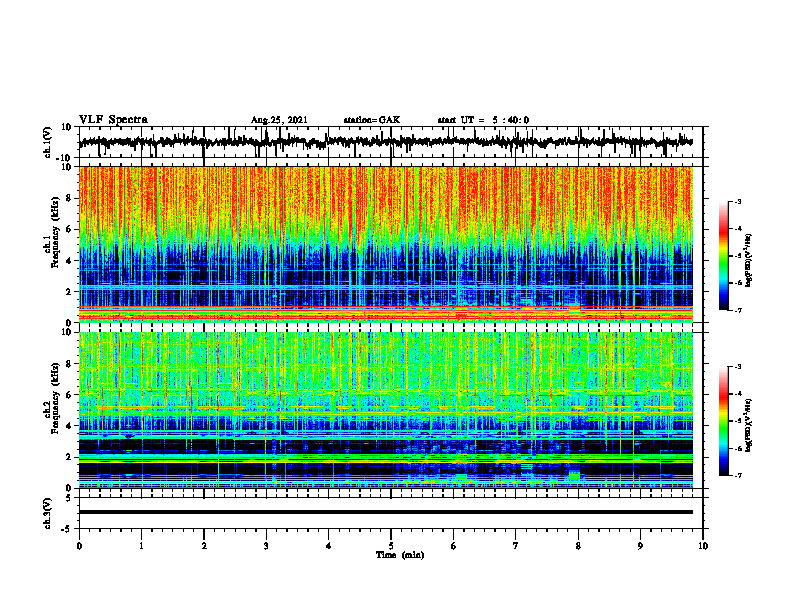Click the flat black ch.3 voltage trace
The image size is (792, 612).
tap(386, 512)
